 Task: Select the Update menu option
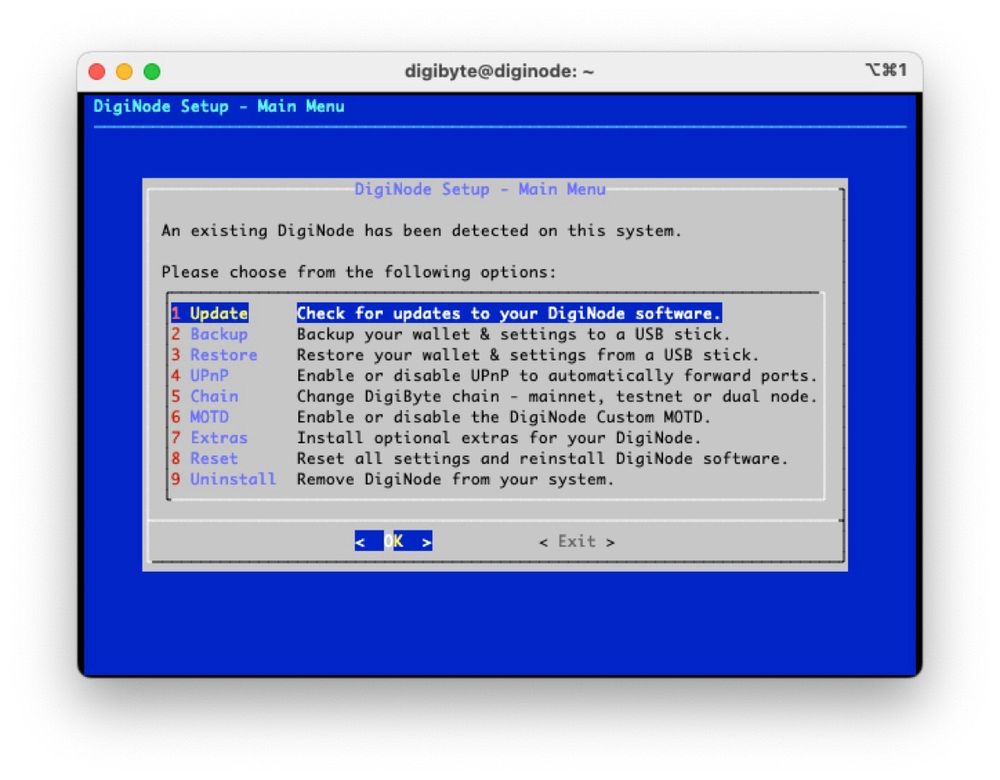[210, 313]
